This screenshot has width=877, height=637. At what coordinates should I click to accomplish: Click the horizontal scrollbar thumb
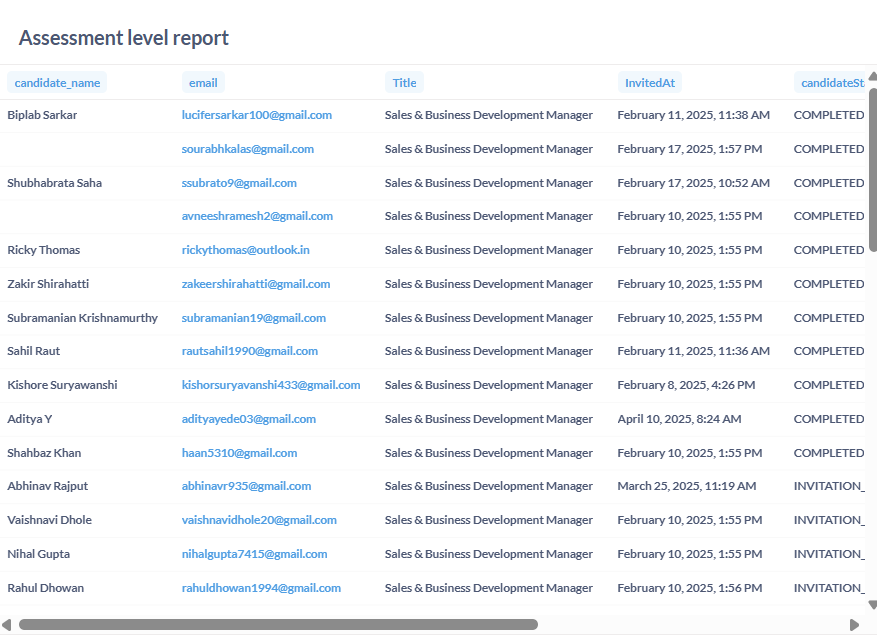point(278,625)
